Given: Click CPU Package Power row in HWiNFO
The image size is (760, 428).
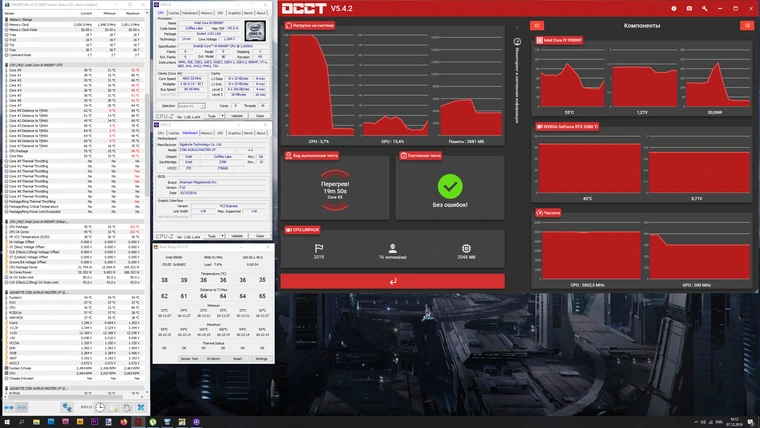Looking at the screenshot, I should pos(73,267).
